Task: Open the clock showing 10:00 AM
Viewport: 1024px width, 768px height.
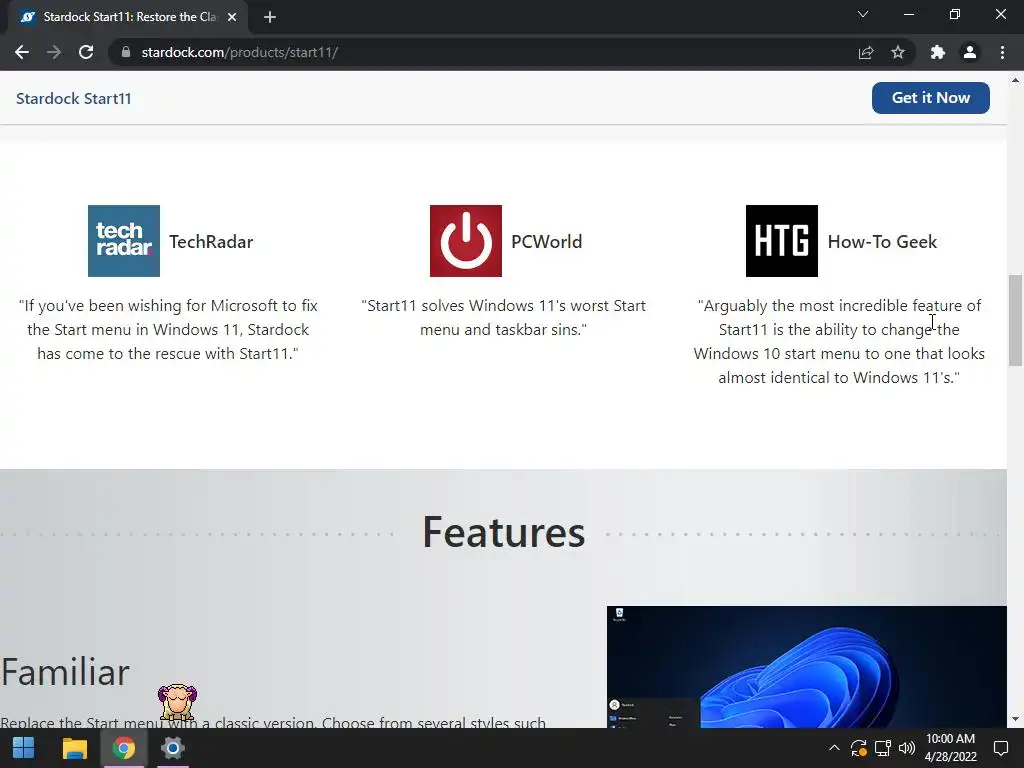Action: [x=951, y=748]
